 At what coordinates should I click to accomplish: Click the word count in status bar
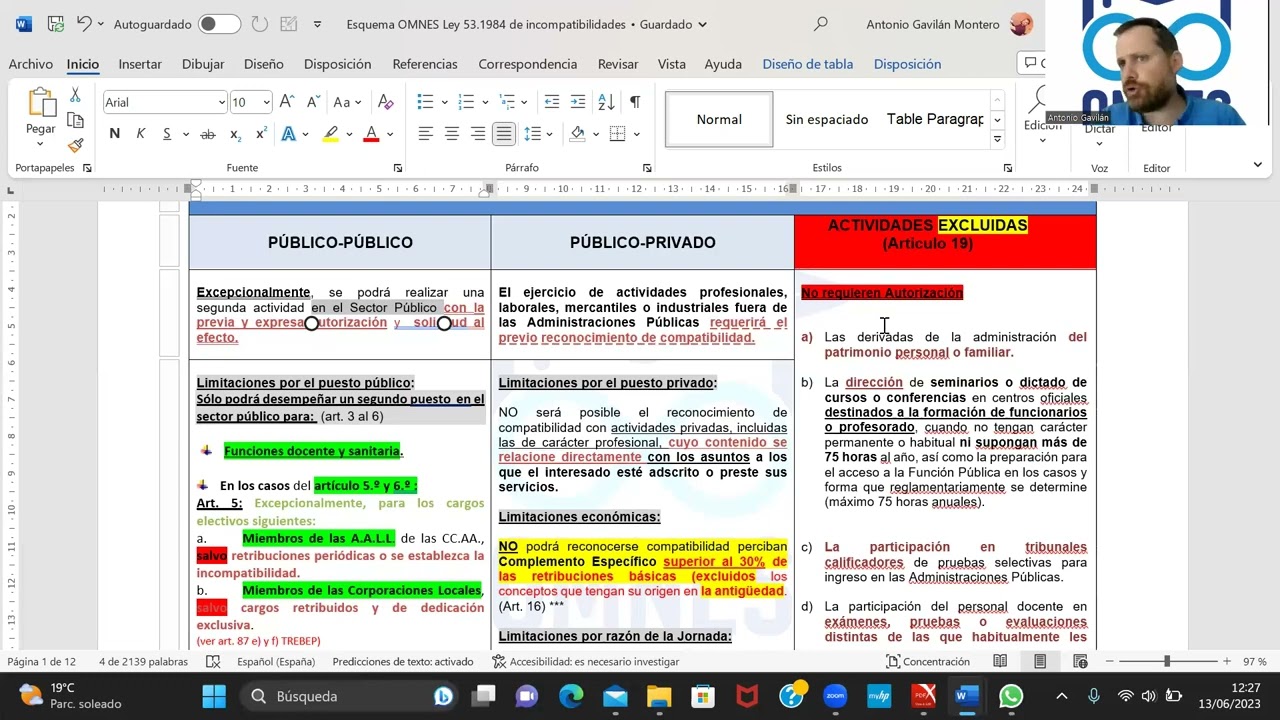tap(143, 662)
